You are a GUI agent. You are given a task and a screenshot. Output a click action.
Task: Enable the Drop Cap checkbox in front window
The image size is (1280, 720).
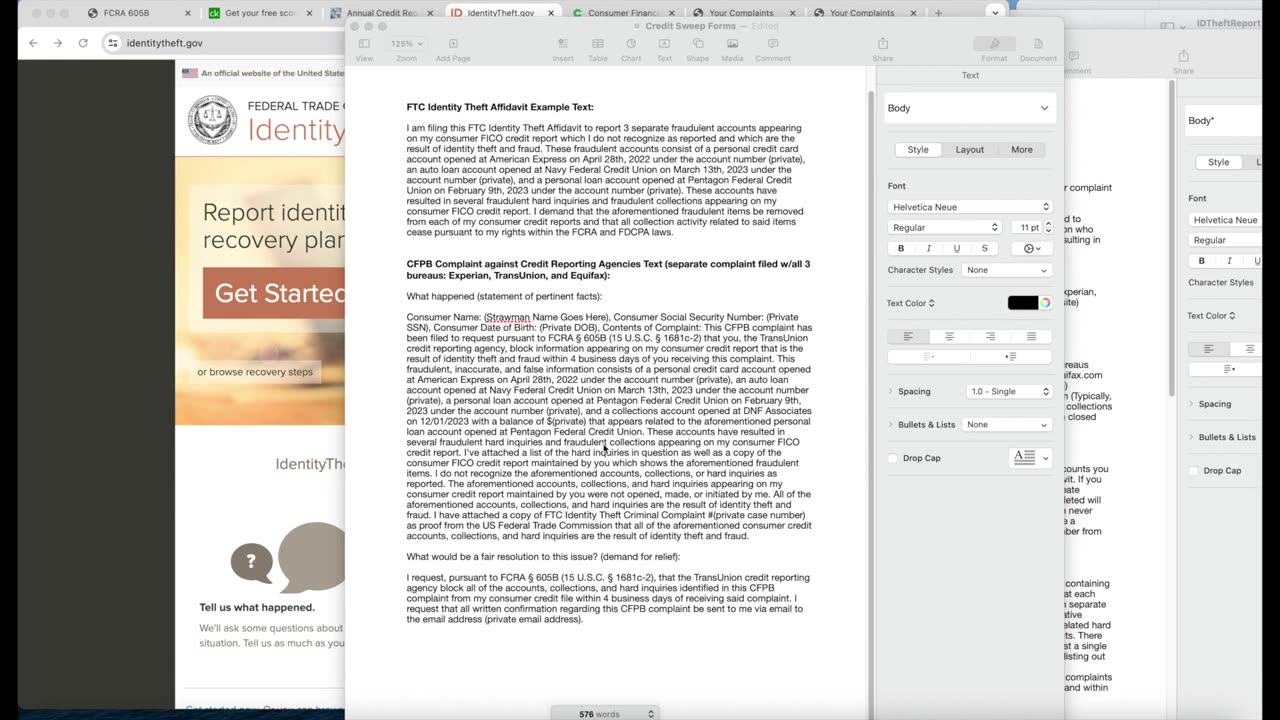893,458
